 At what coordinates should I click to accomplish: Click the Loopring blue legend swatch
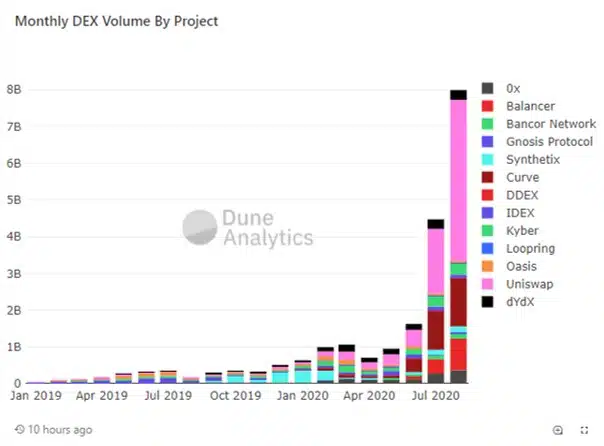coord(487,248)
